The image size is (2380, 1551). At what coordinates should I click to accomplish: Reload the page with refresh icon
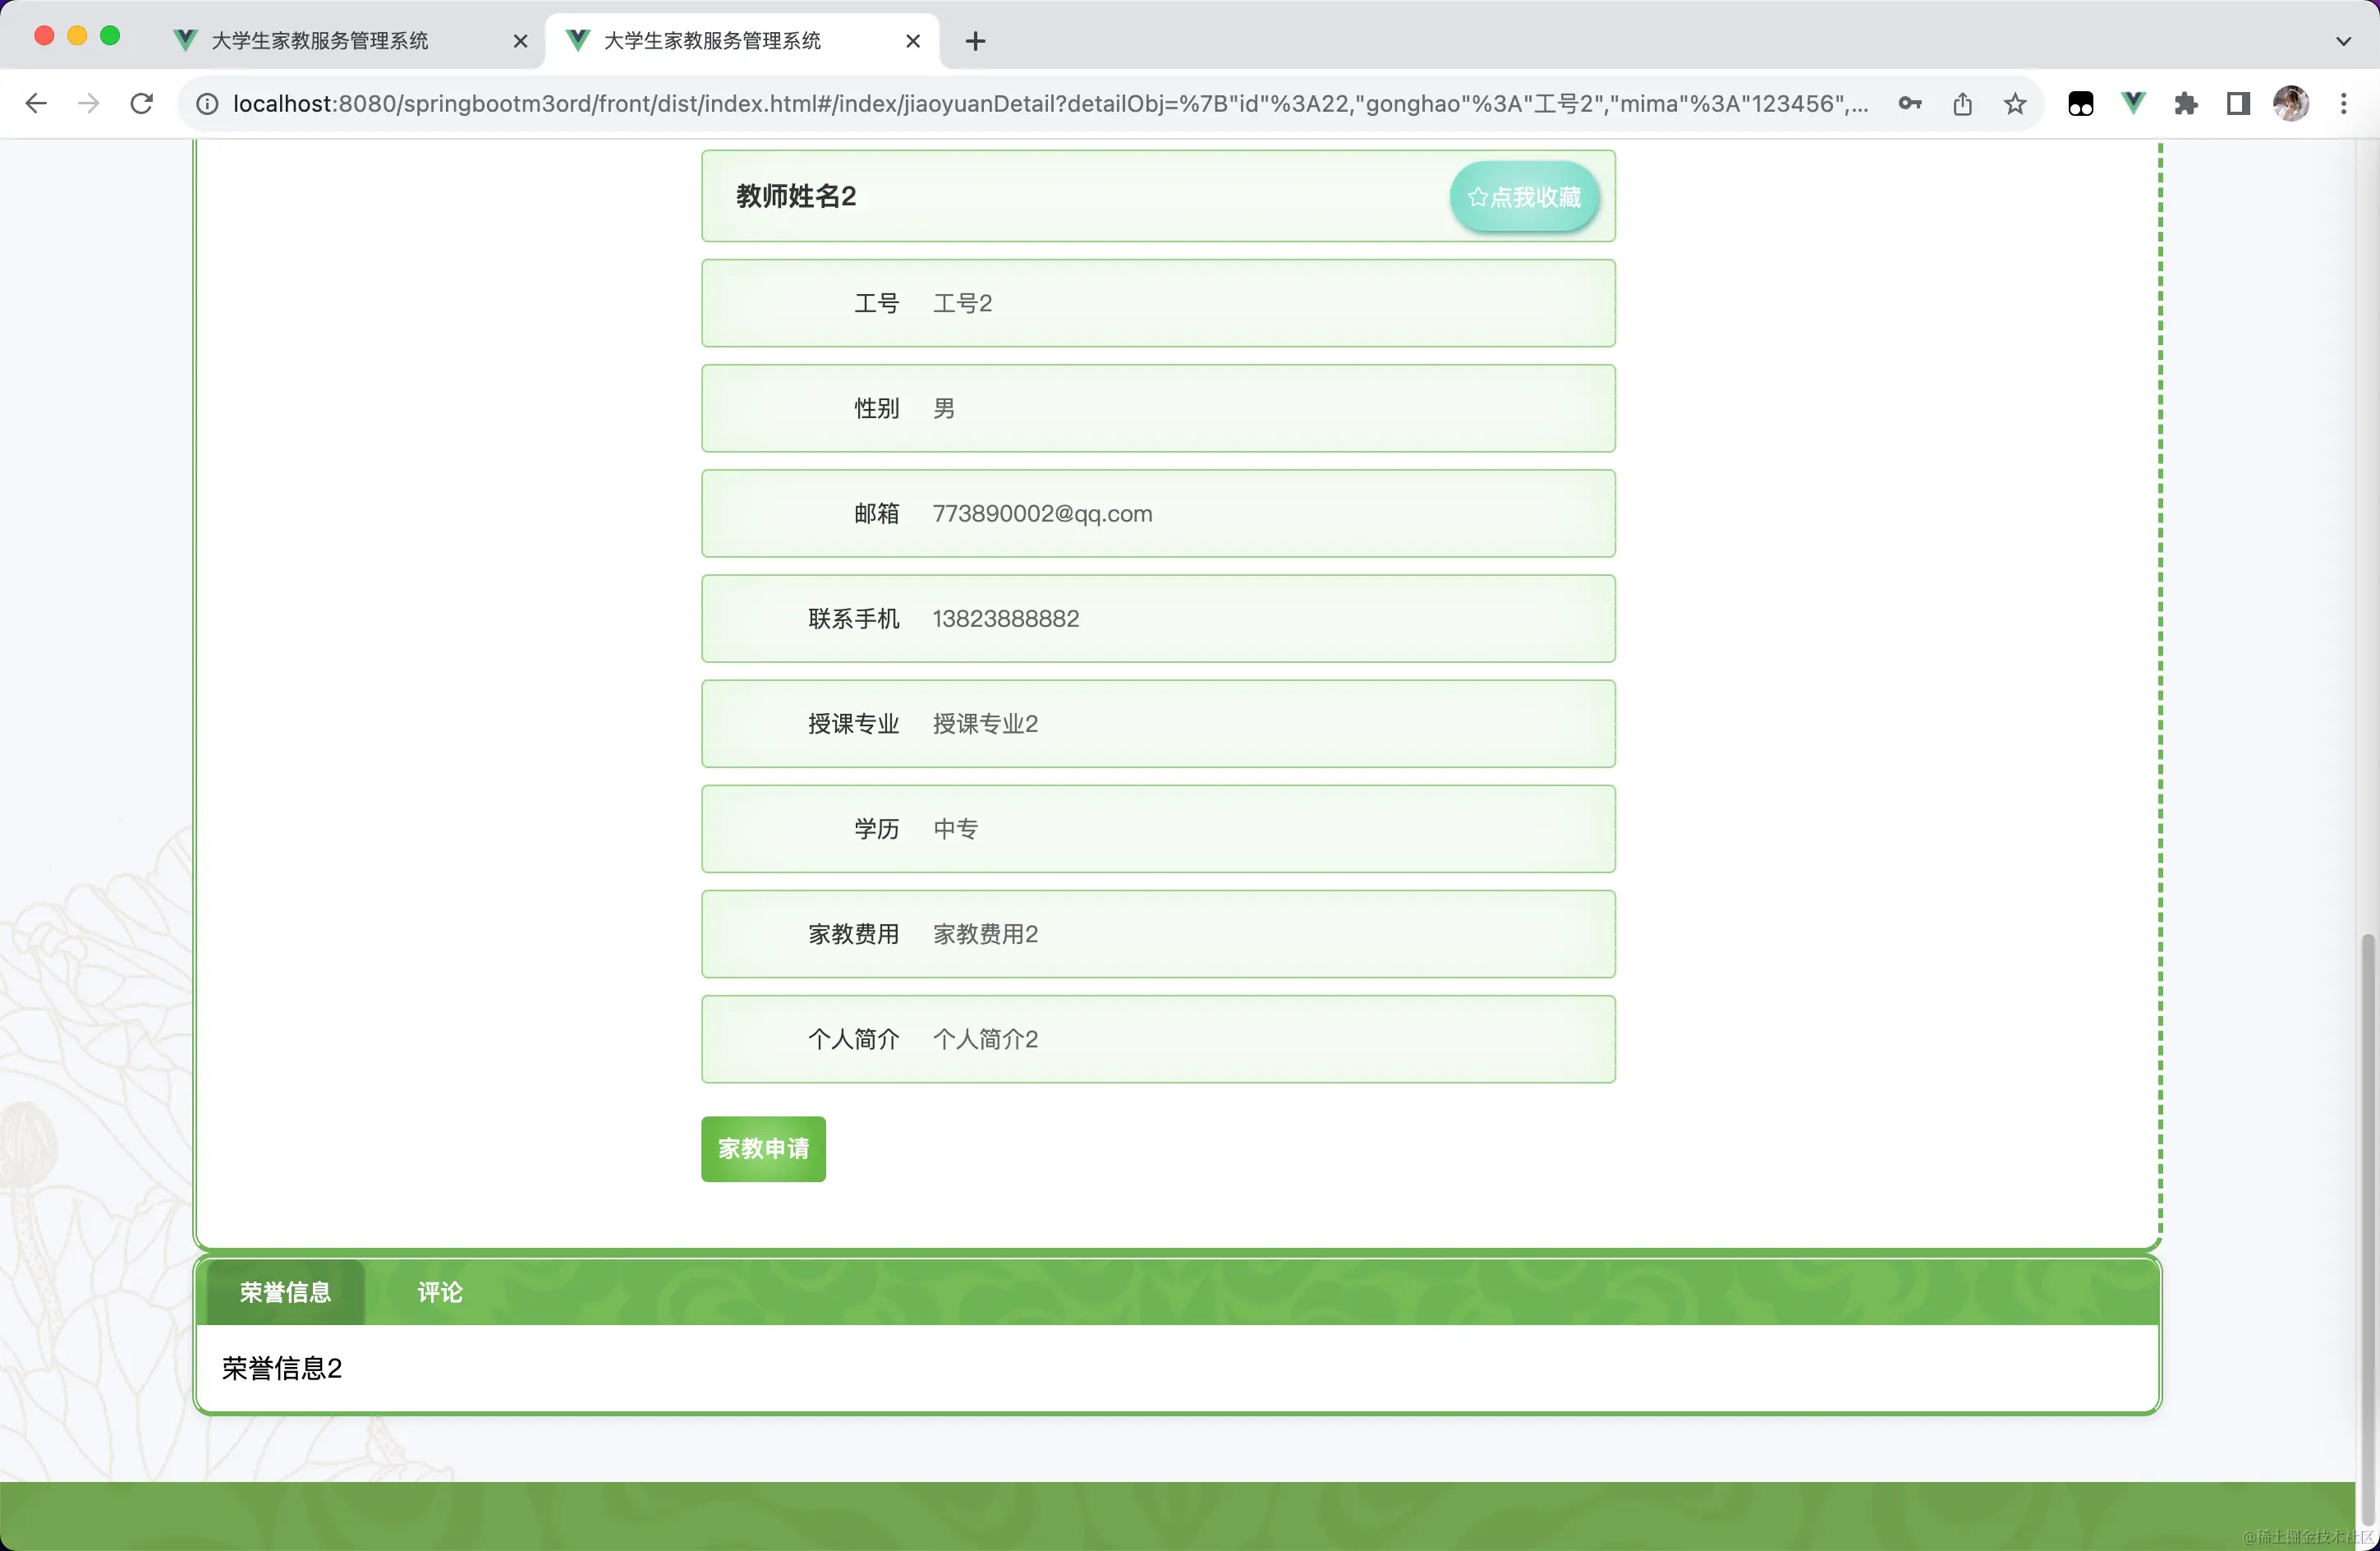142,104
